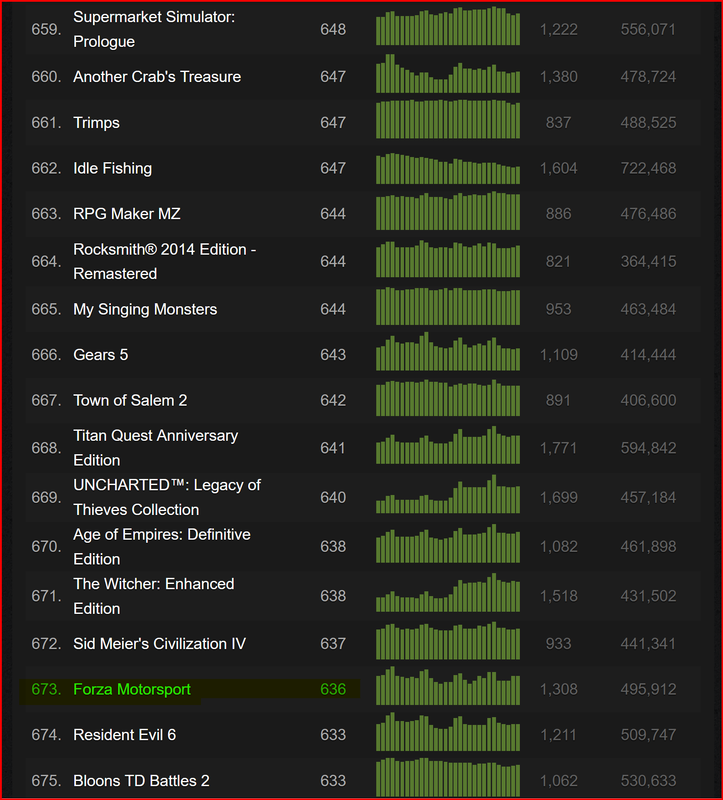Select My Singing Monsters peak 953
Image resolution: width=723 pixels, height=800 pixels.
559,309
